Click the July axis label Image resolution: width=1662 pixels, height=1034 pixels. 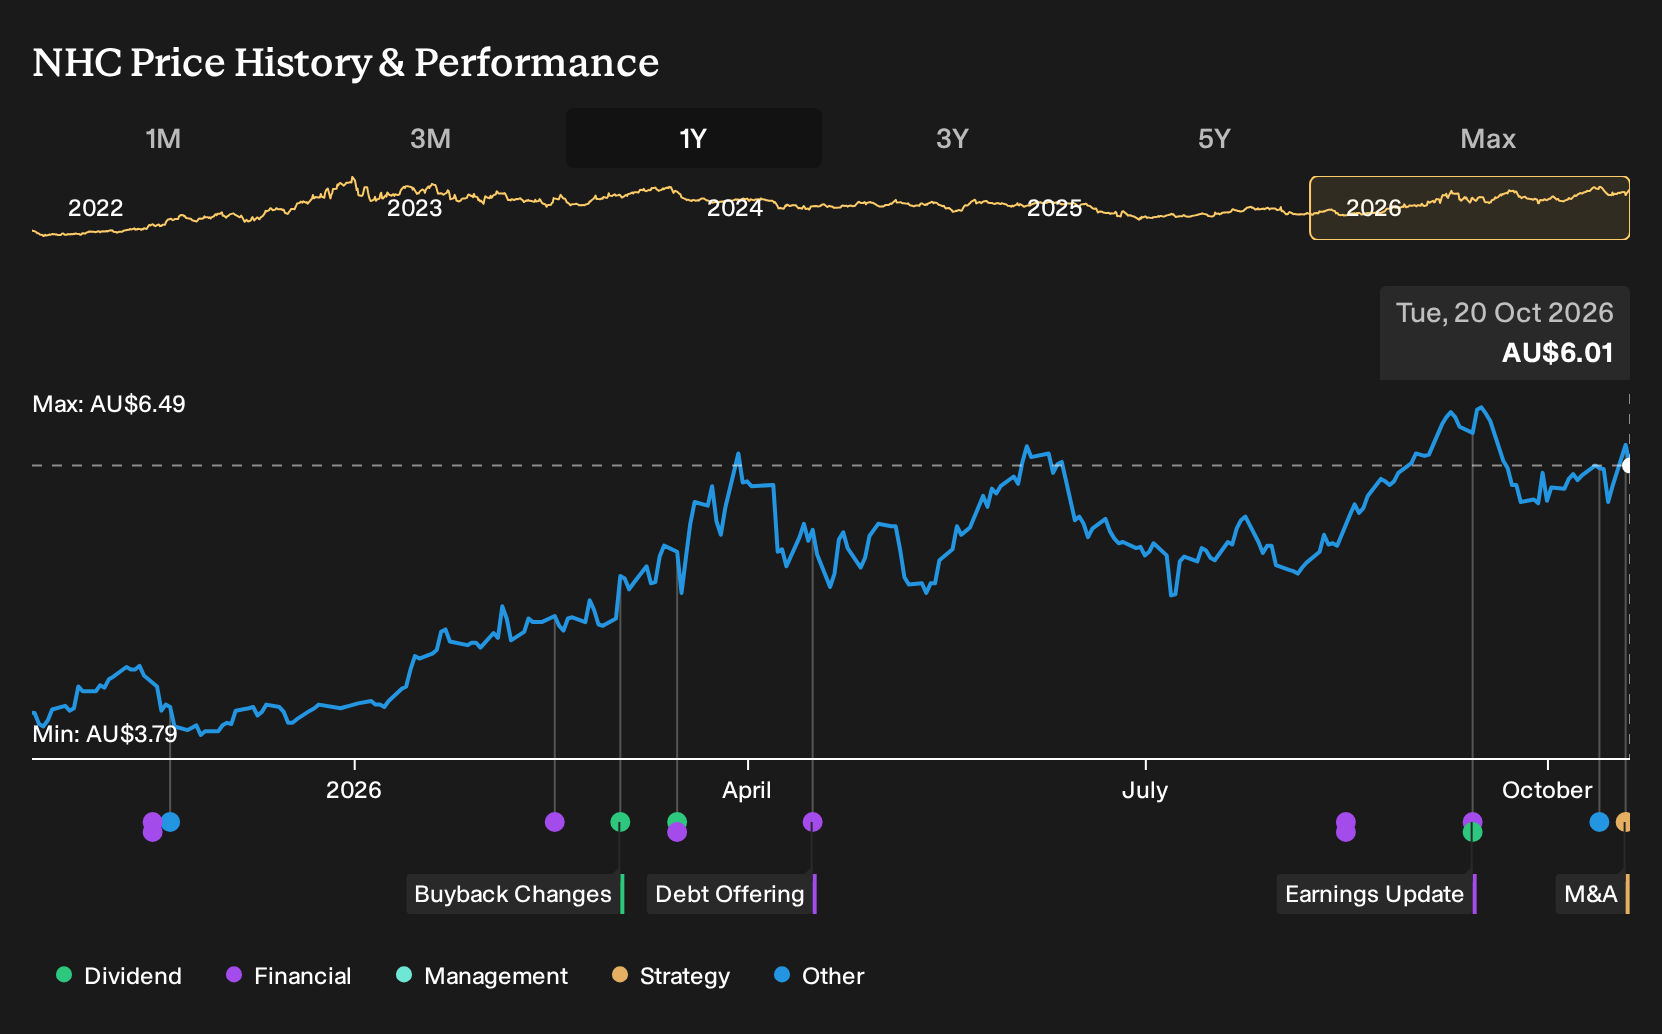1145,790
